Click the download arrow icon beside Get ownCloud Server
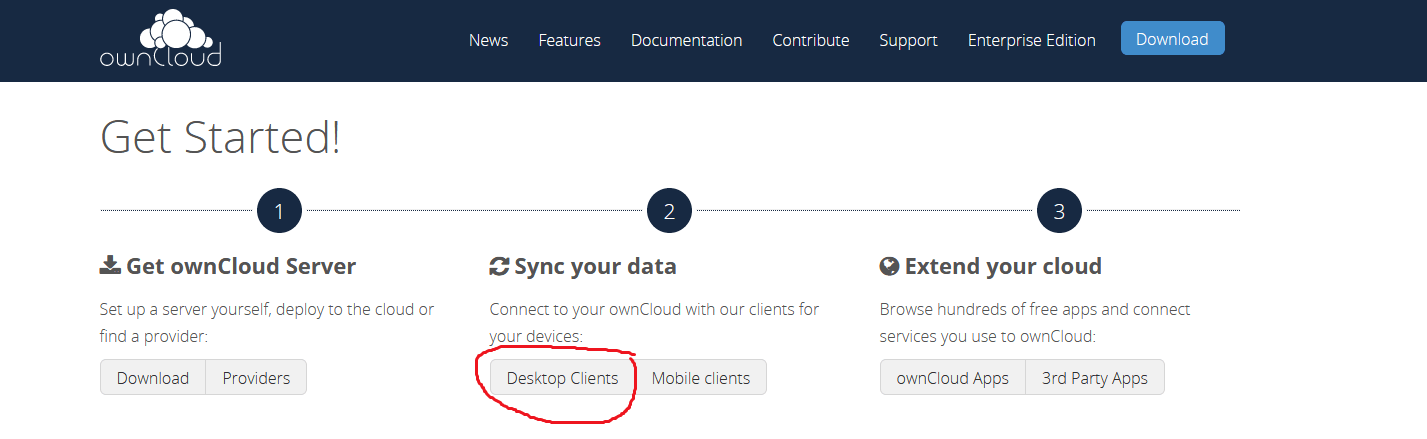Screen dimensions: 1427x439 110,266
